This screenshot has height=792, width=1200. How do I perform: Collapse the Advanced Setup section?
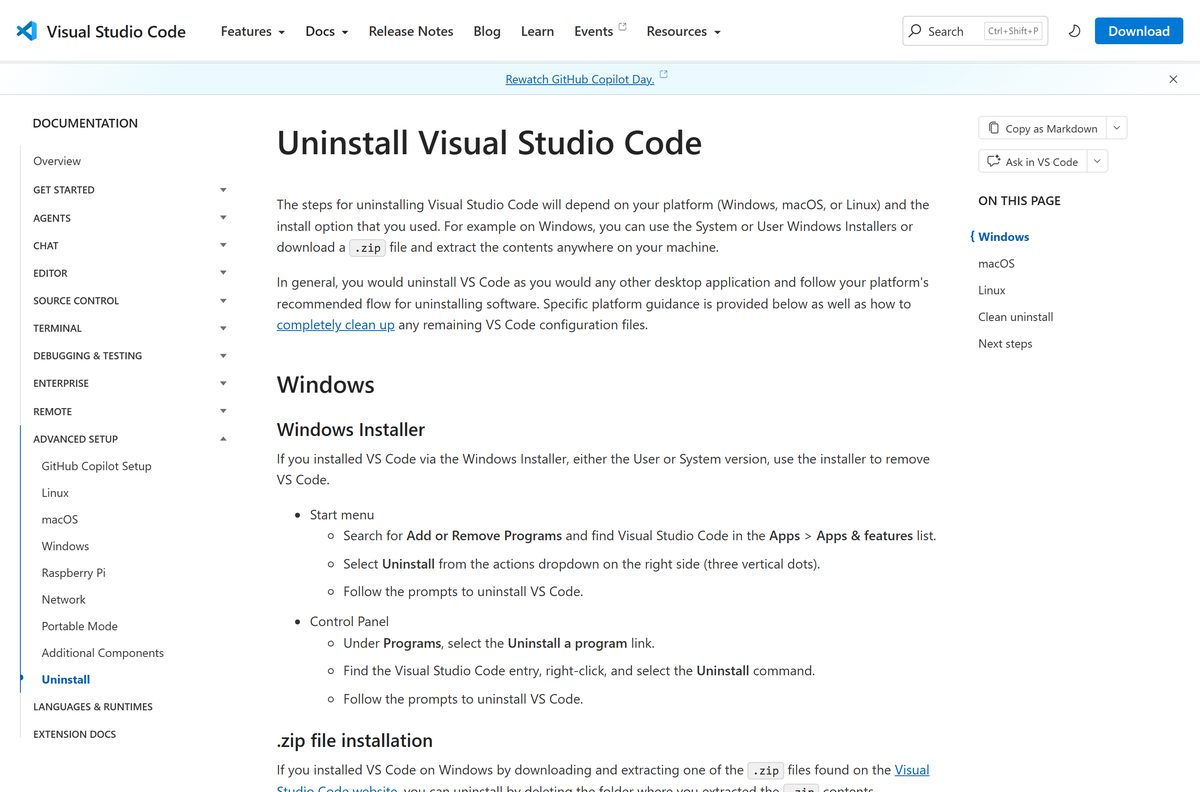tap(223, 439)
